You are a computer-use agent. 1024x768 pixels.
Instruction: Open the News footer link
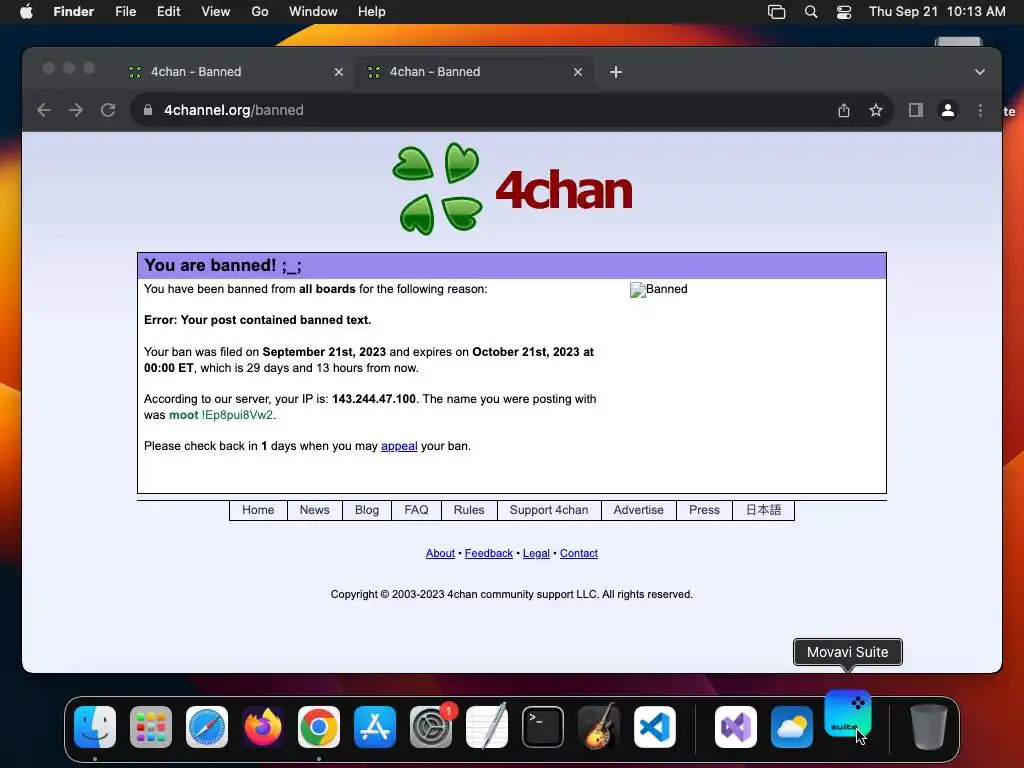[x=314, y=510]
